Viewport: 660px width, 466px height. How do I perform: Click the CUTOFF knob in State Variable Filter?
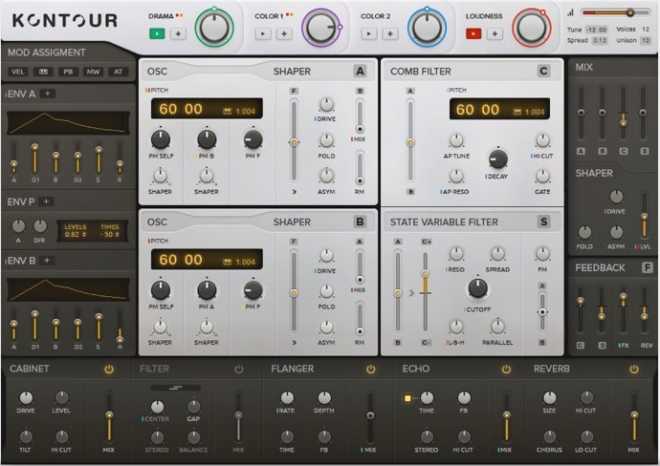[x=478, y=288]
